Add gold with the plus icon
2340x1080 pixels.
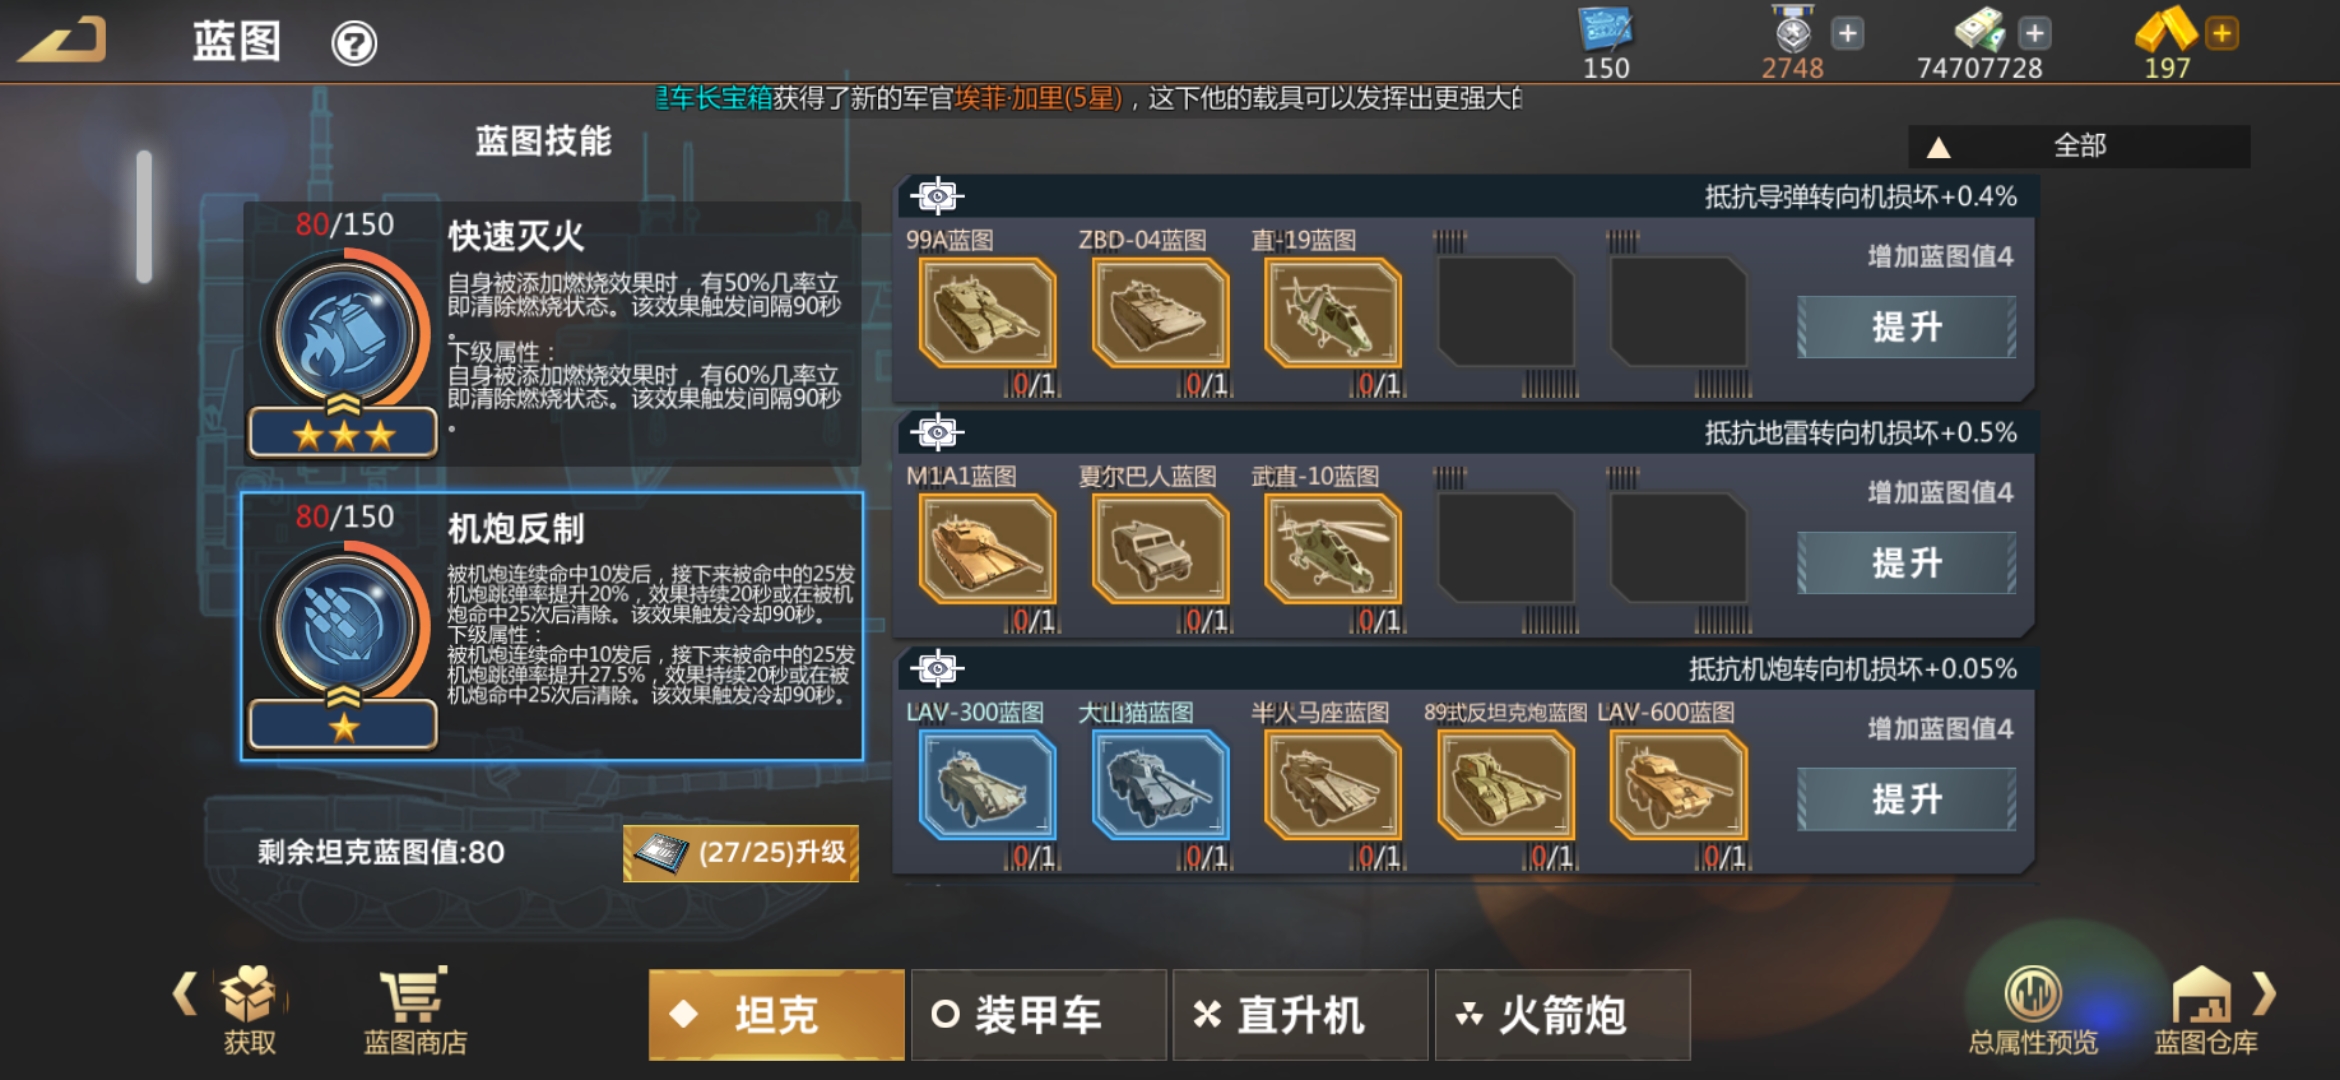pos(2222,34)
